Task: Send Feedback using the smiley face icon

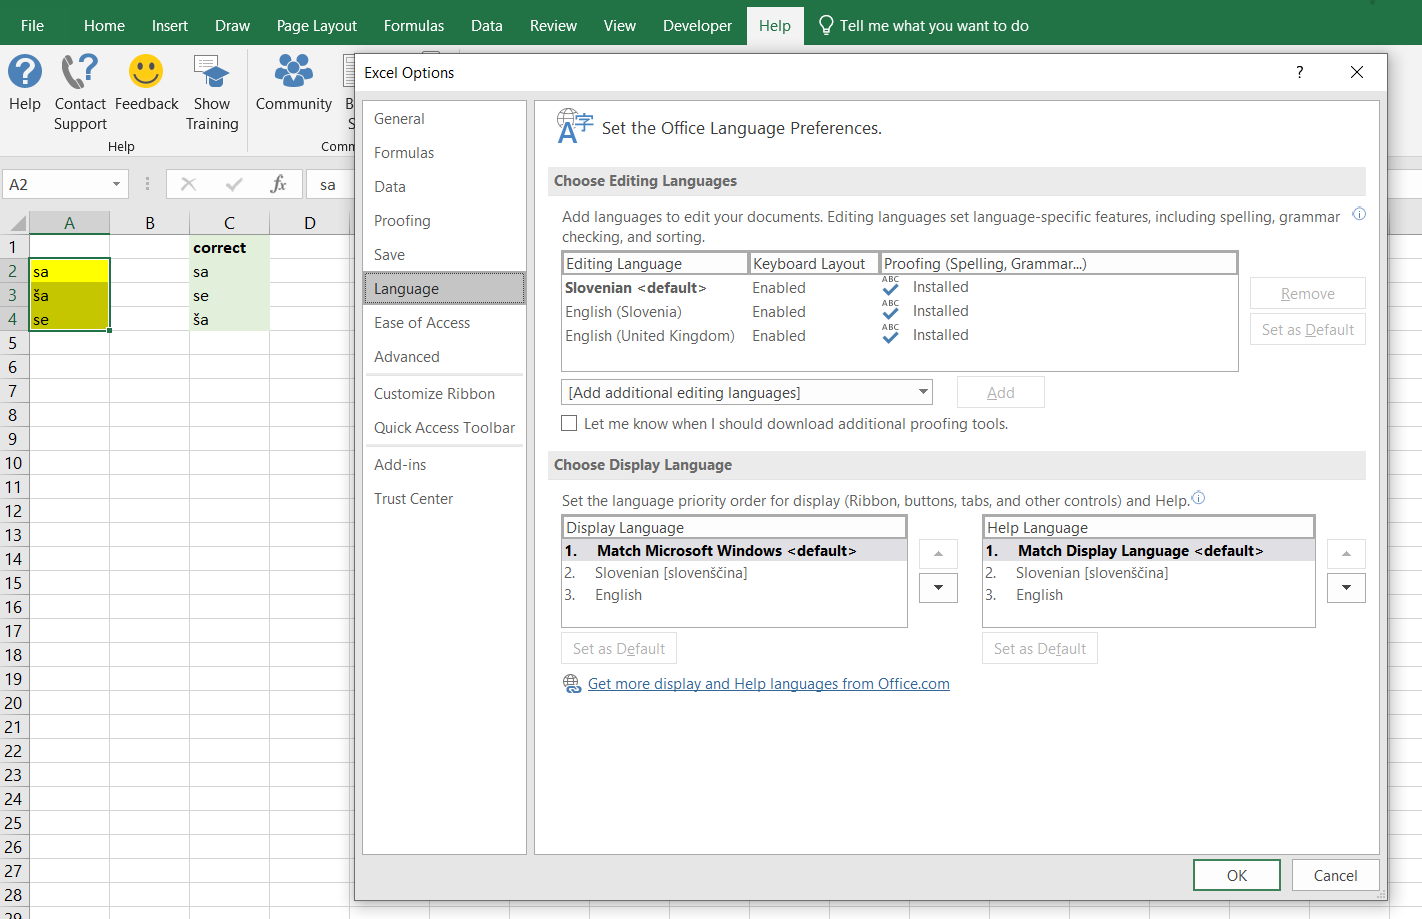Action: point(146,71)
